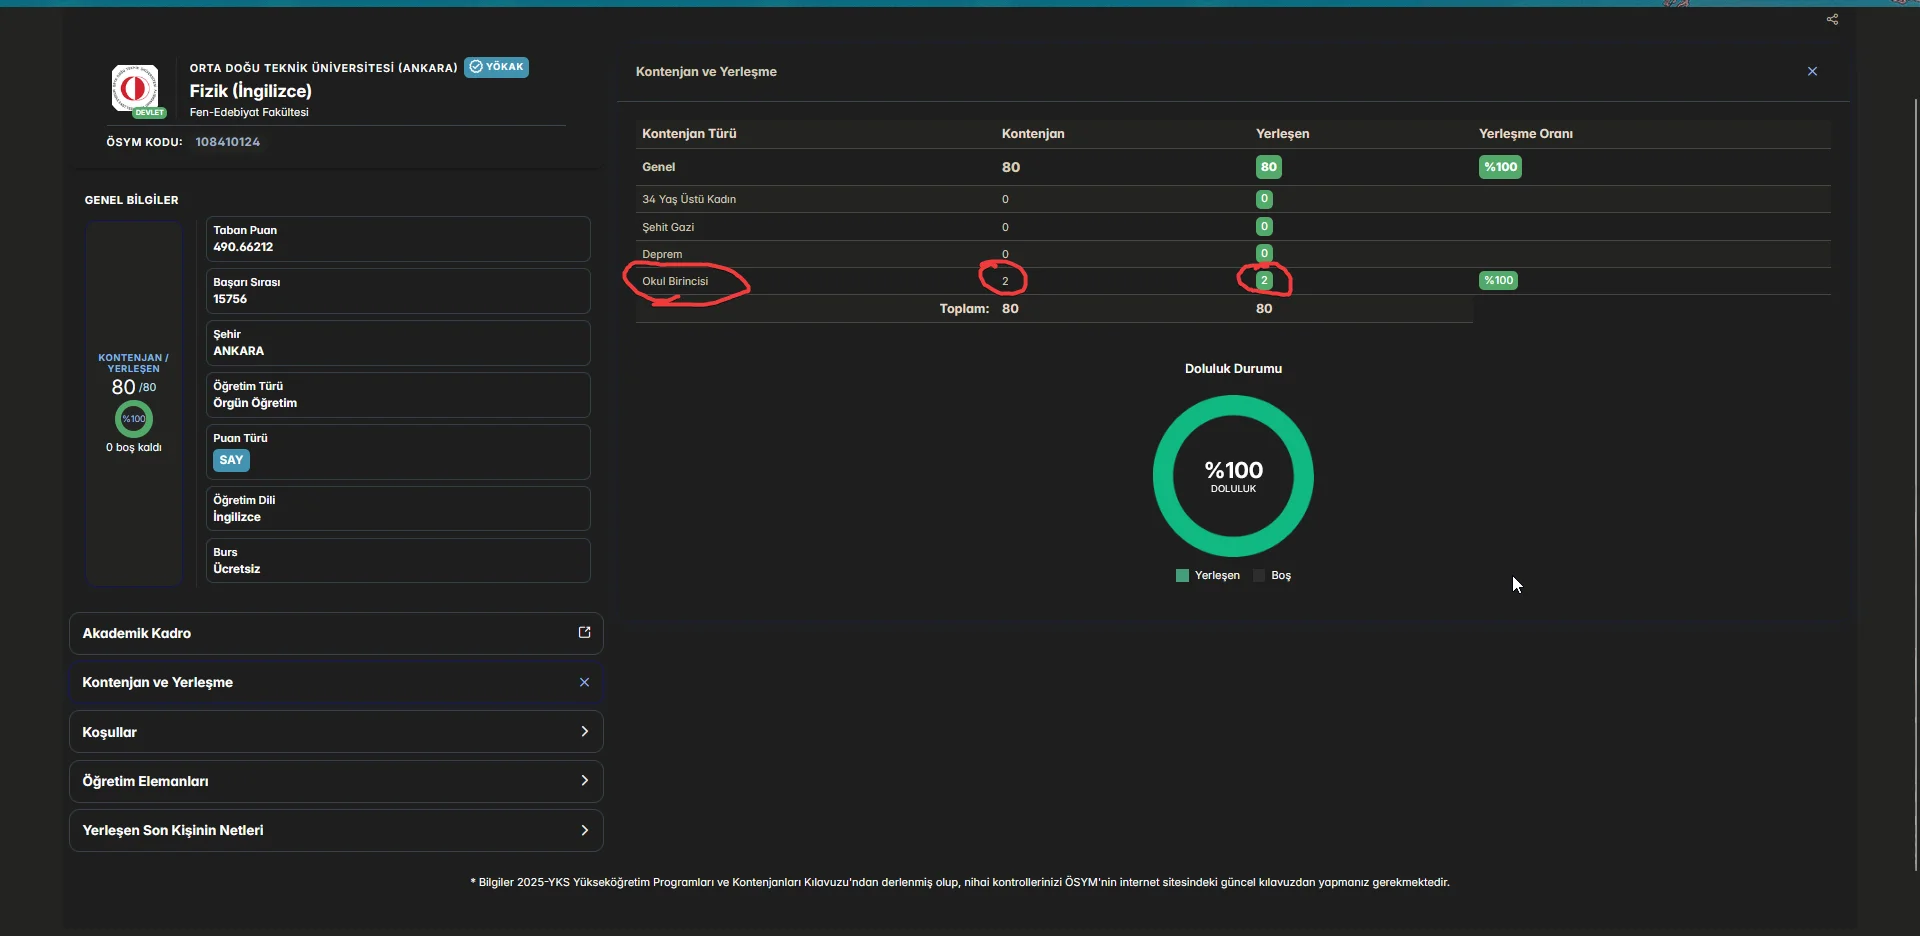1920x936 pixels.
Task: Click the ORTA DOĞU TEKNİK ÜNİVERSİTESİ name
Action: pyautogui.click(x=324, y=68)
